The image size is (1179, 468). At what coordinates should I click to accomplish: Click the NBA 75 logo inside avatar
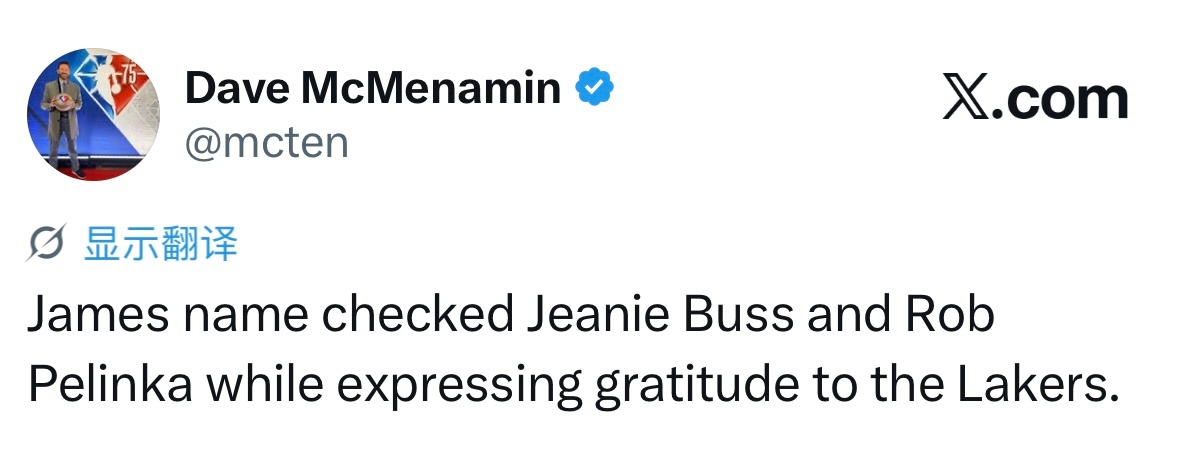(120, 84)
